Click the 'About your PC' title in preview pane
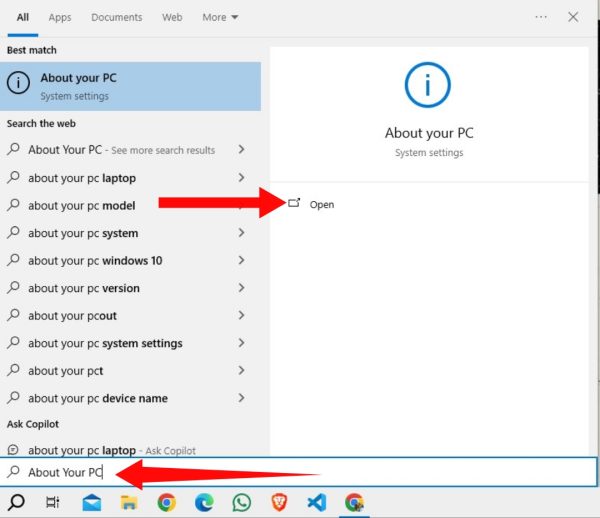Viewport: 600px width, 518px height. [x=429, y=133]
